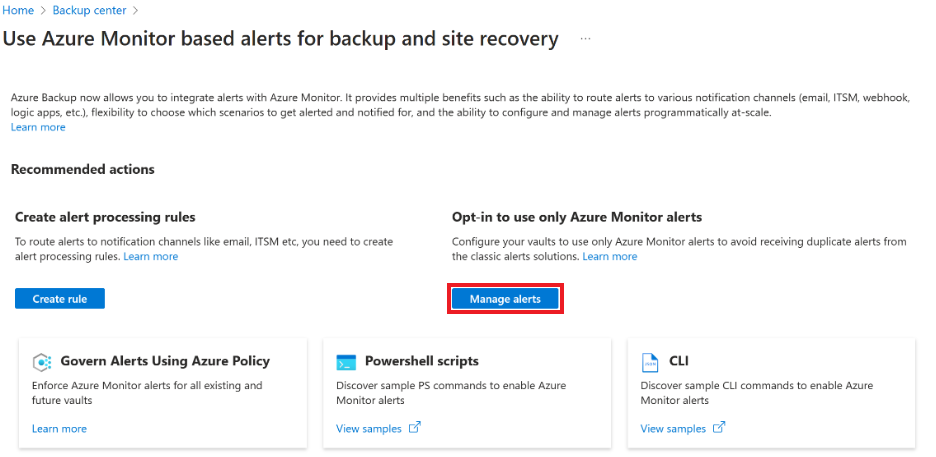This screenshot has height=457, width=936.
Task: Open Learn more about classic alerts opt-in
Action: click(x=609, y=256)
